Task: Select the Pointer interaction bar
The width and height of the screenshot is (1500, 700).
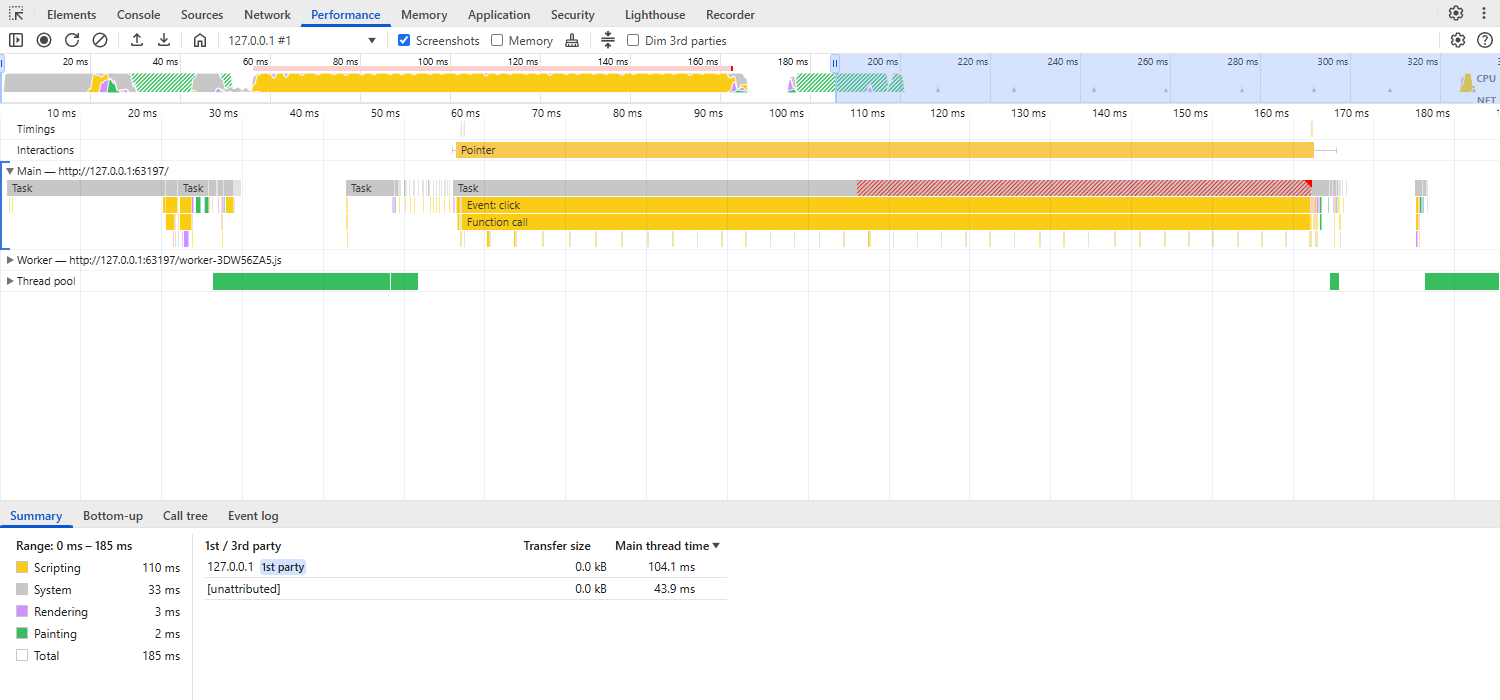Action: point(885,150)
